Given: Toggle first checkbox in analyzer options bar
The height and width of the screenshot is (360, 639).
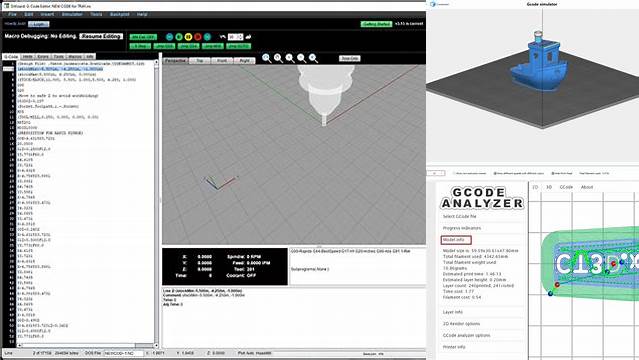Looking at the screenshot, I should [454, 173].
